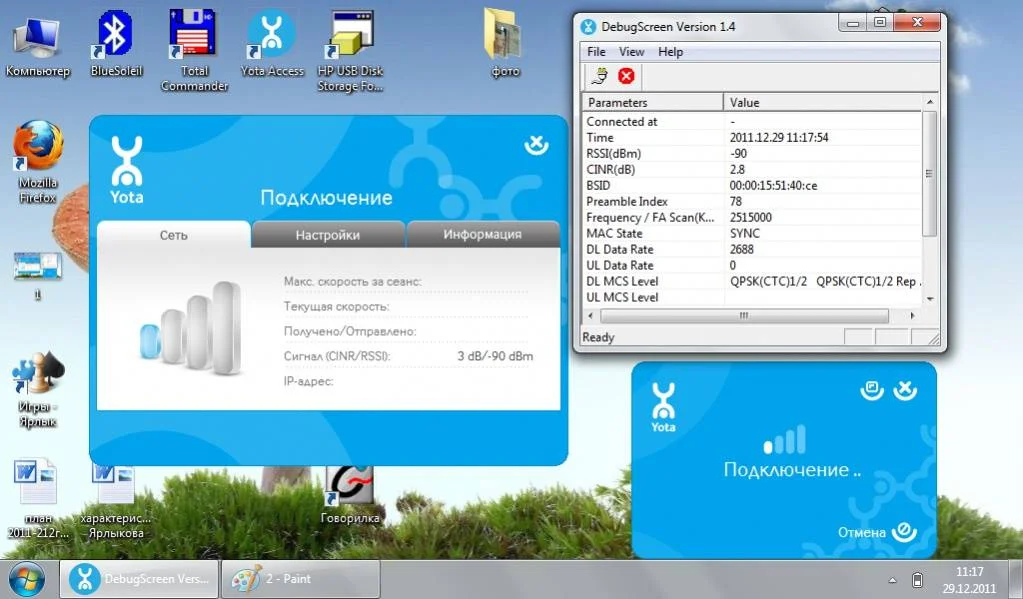1023x599 pixels.
Task: Open the Help menu in DebugScreen
Action: tap(671, 52)
